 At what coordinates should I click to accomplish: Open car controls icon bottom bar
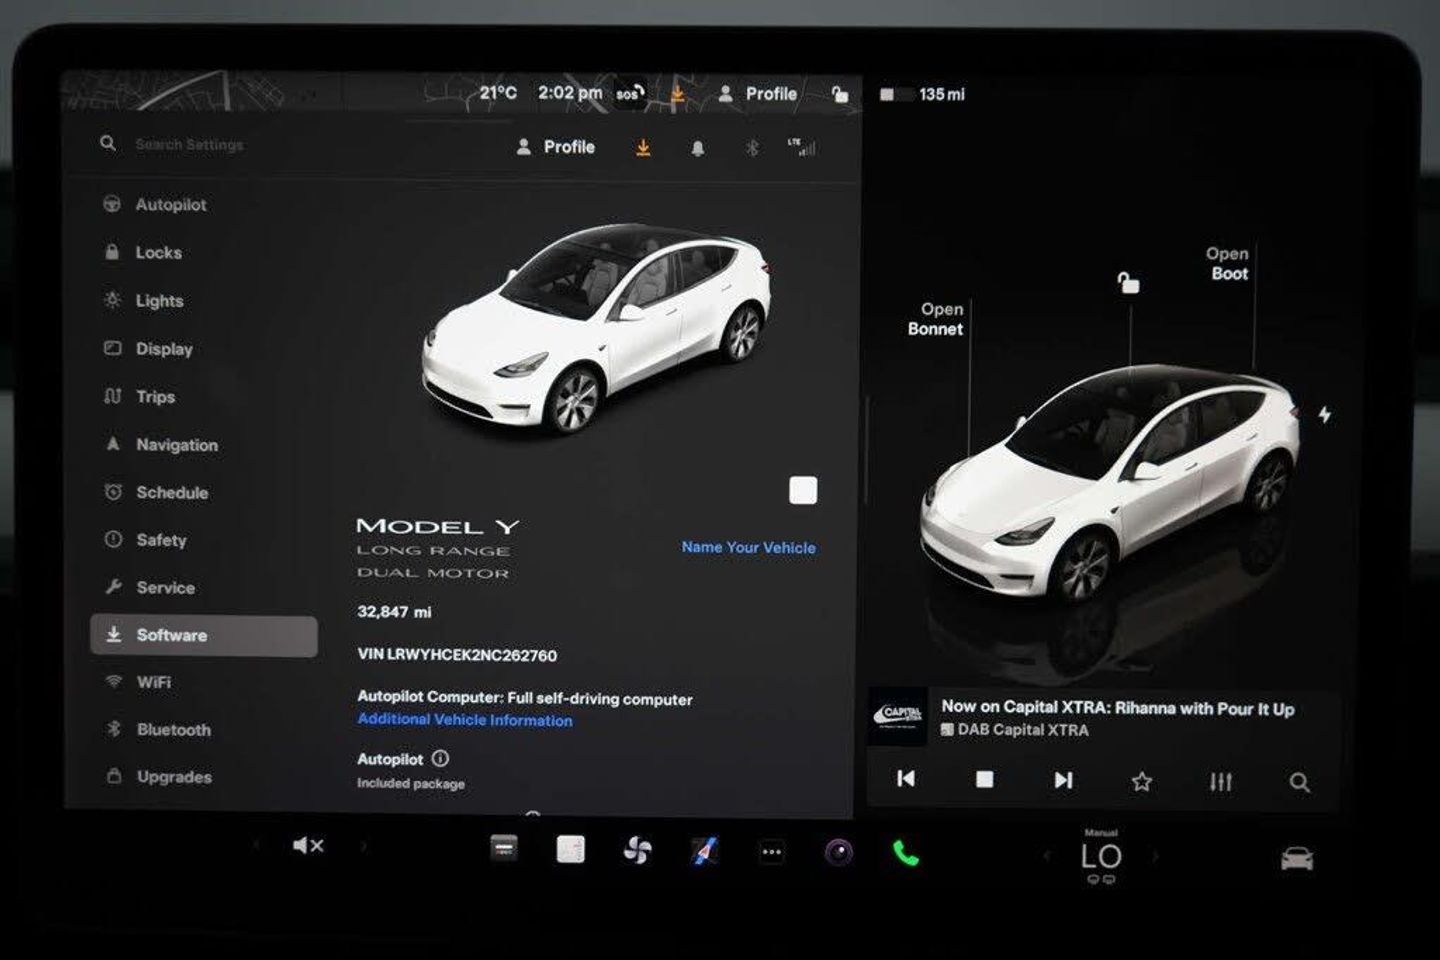[x=1297, y=858]
